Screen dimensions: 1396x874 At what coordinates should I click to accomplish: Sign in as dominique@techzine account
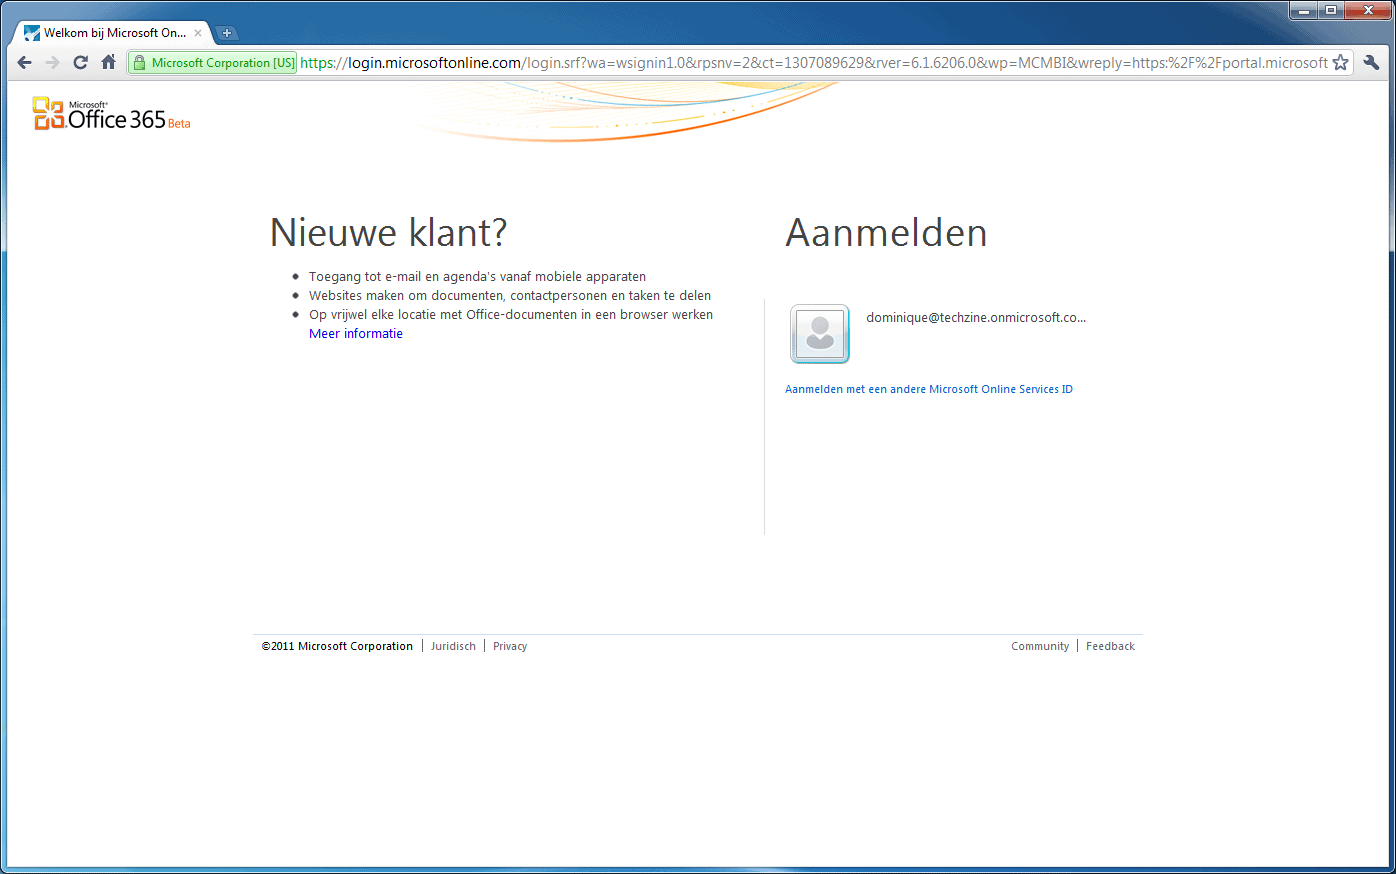click(975, 318)
